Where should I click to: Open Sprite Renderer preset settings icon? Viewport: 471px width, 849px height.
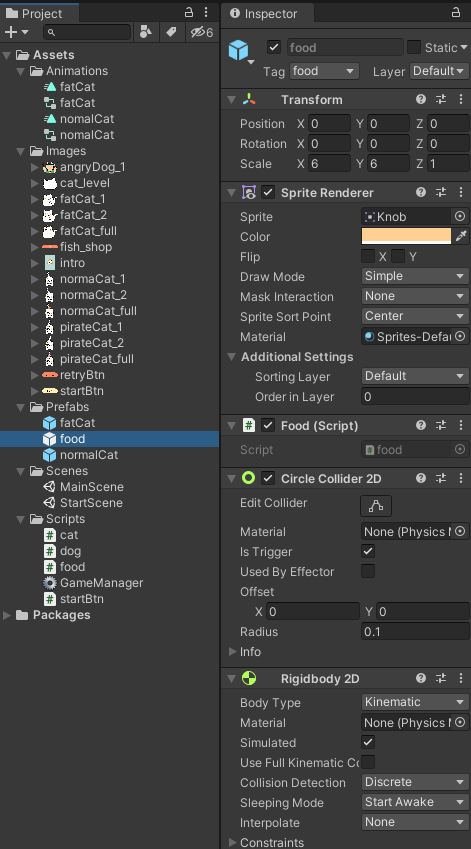441,192
